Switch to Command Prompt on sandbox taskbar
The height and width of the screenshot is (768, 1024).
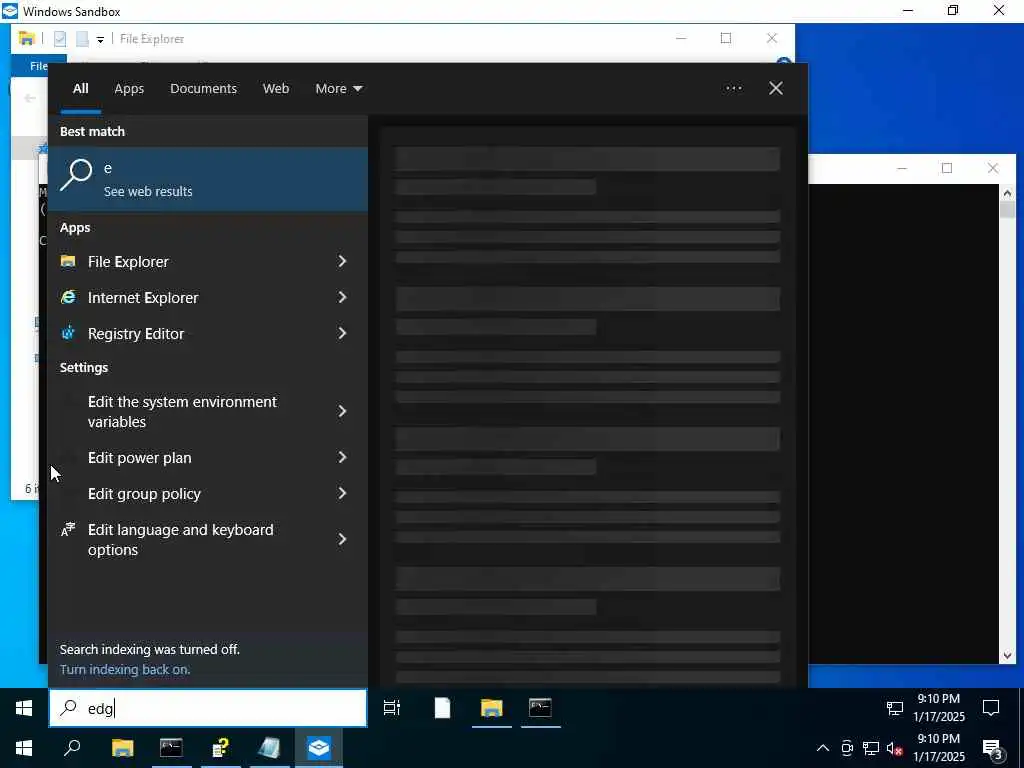point(540,708)
